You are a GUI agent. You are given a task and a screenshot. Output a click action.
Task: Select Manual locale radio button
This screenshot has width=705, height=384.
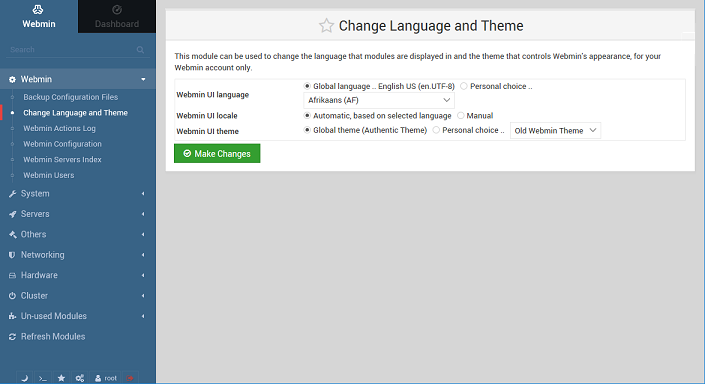[x=460, y=116]
